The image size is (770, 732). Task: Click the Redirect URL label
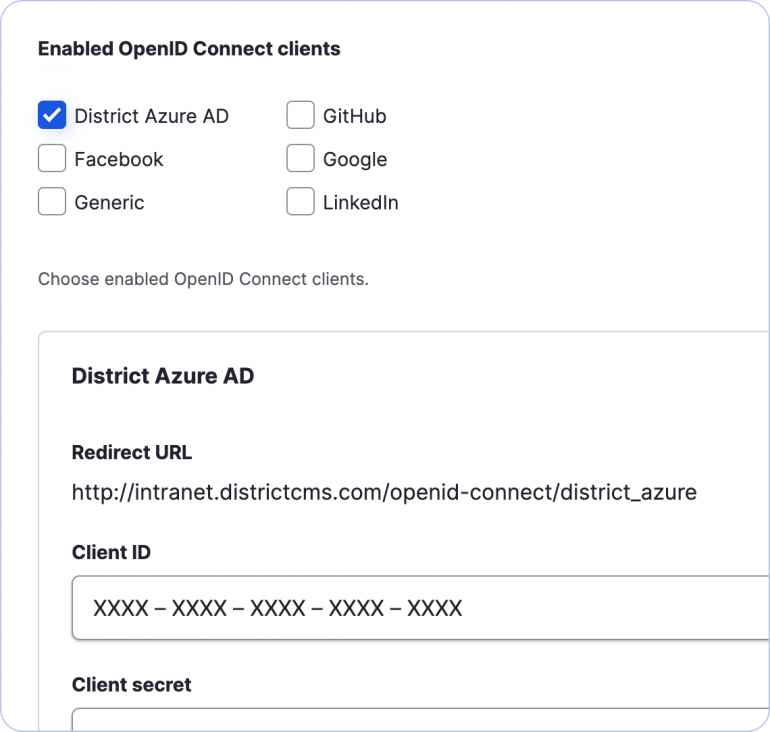132,453
